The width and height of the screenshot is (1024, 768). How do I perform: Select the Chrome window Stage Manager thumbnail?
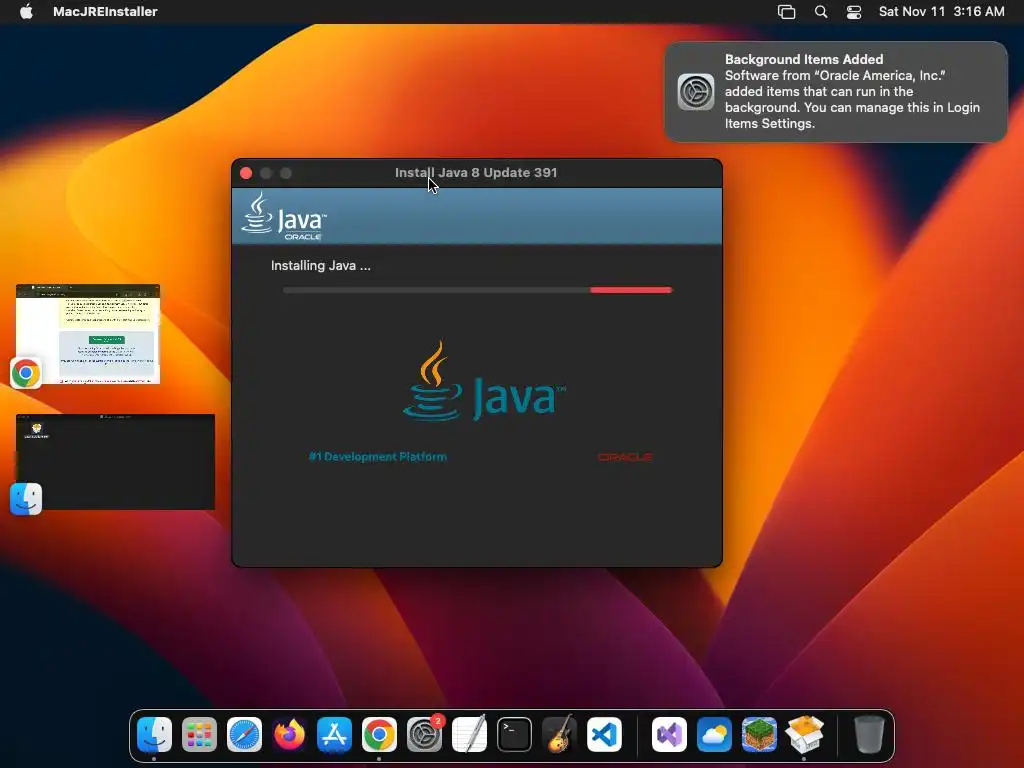pyautogui.click(x=88, y=334)
